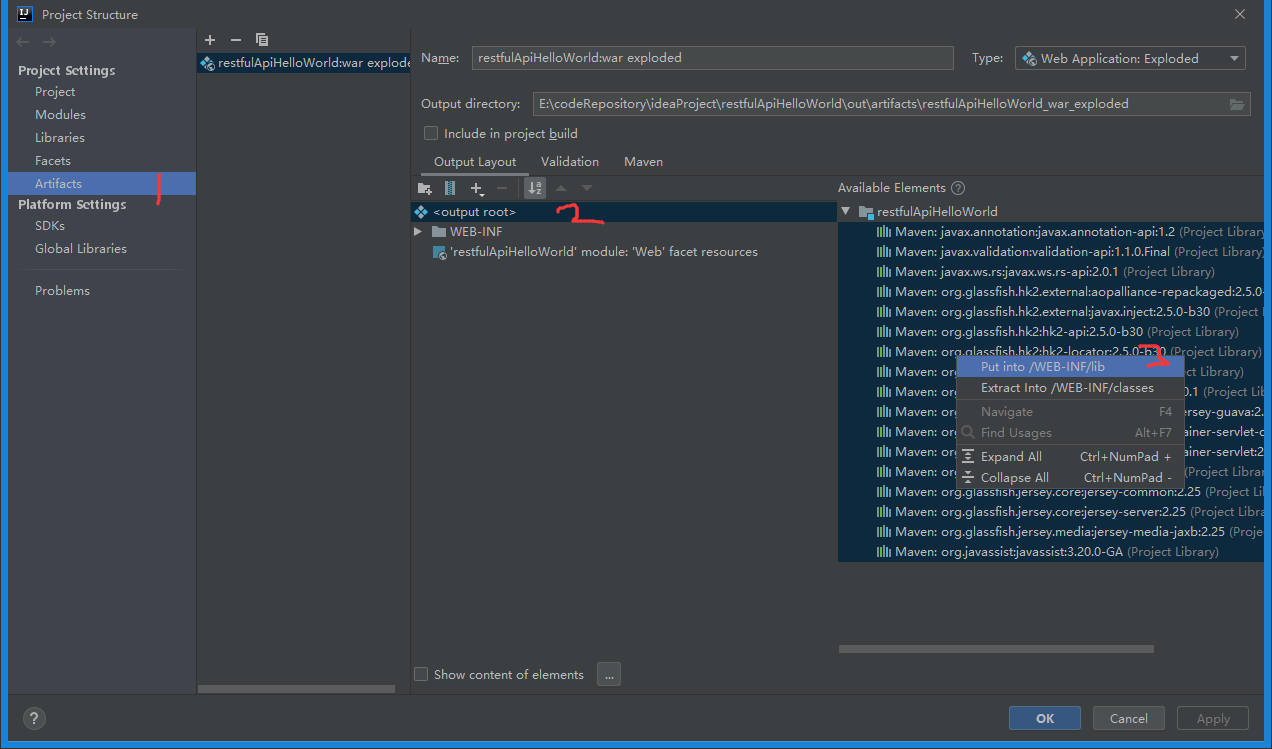The width and height of the screenshot is (1272, 749).
Task: Select restfulApiHelloWorld:war exploded artifact
Action: [304, 63]
